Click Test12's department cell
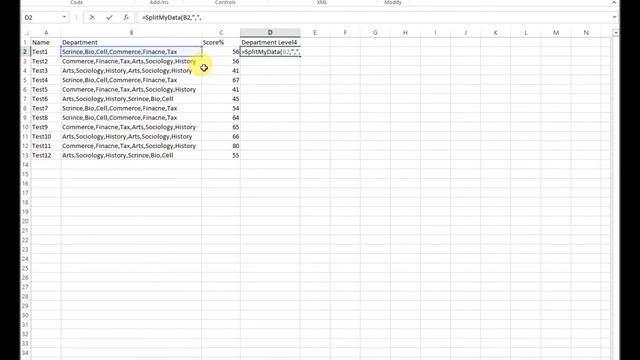Image resolution: width=640 pixels, height=360 pixels. [131, 155]
